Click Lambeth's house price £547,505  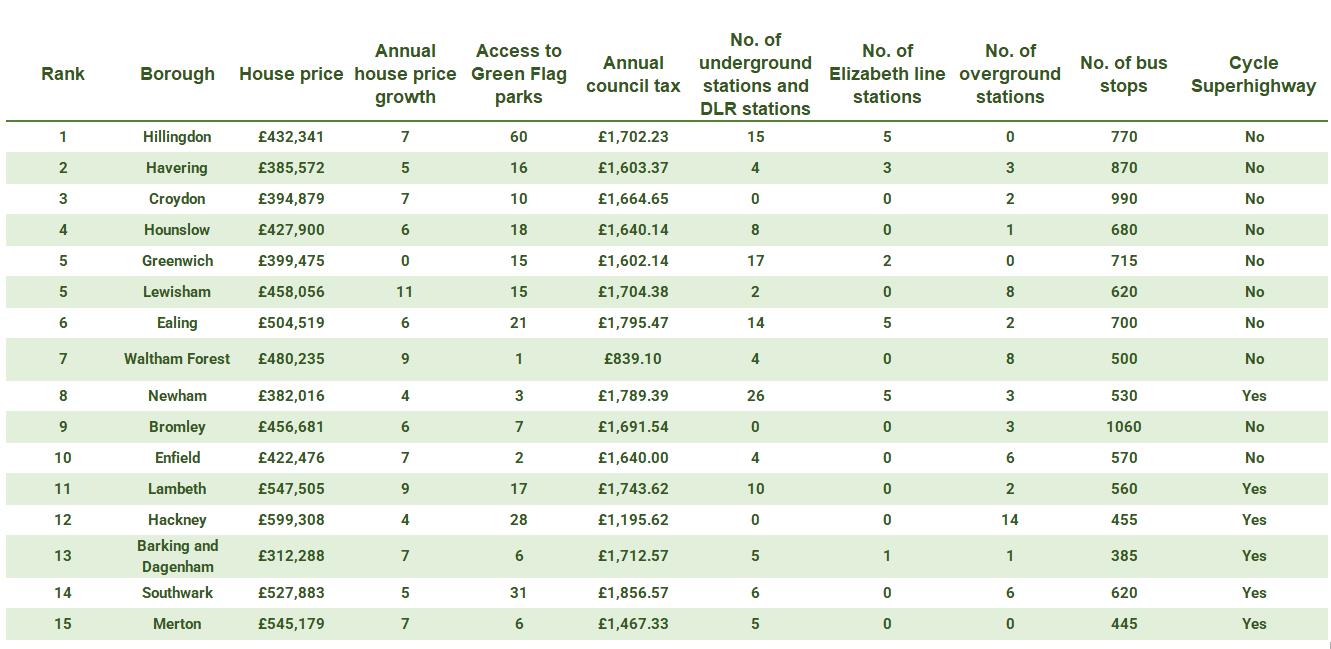pos(291,489)
